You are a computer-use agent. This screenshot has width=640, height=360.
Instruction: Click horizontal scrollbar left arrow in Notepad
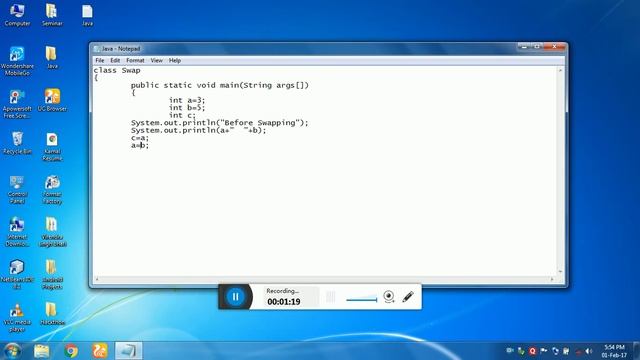point(97,279)
